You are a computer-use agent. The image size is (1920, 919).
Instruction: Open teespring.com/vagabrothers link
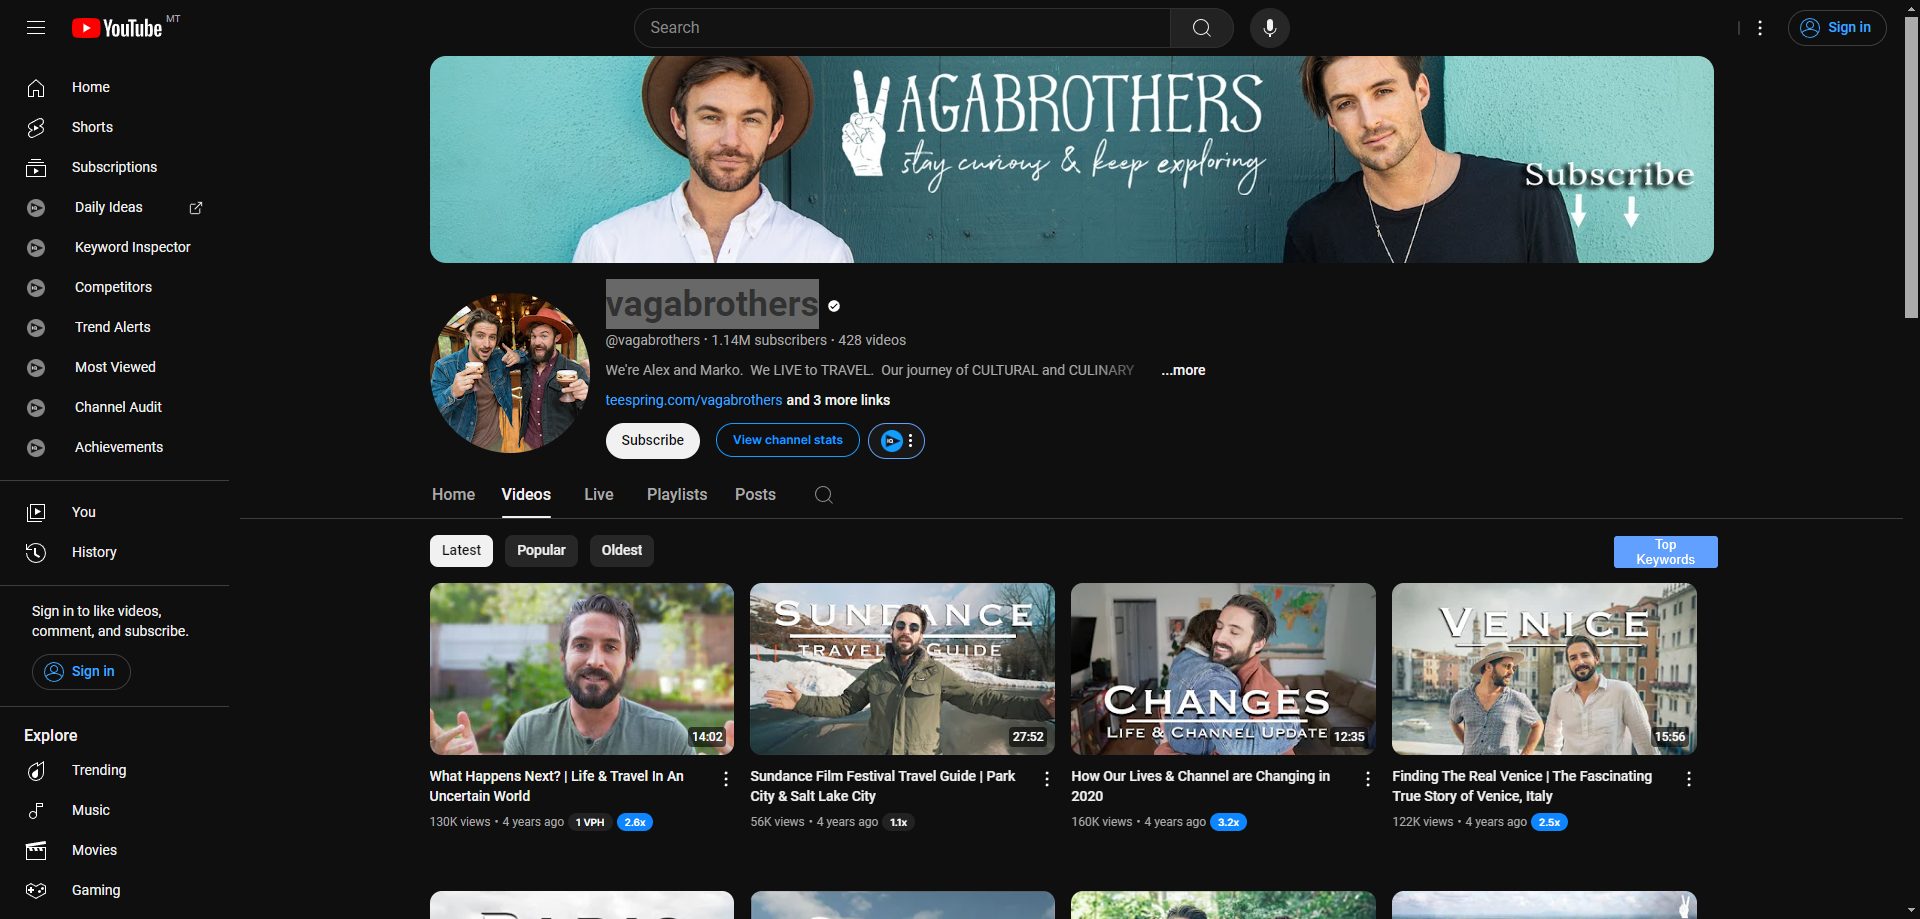tap(694, 400)
